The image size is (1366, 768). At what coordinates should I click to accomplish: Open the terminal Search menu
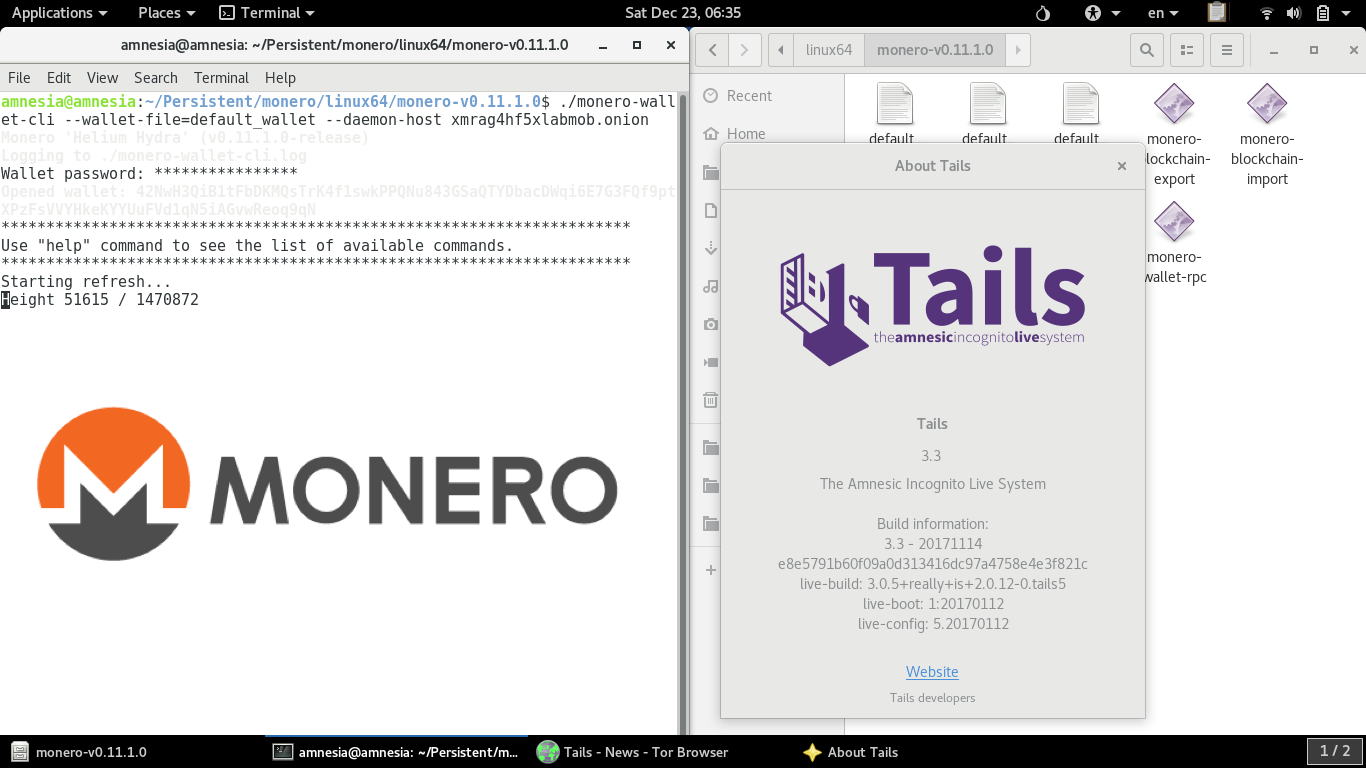pos(156,78)
